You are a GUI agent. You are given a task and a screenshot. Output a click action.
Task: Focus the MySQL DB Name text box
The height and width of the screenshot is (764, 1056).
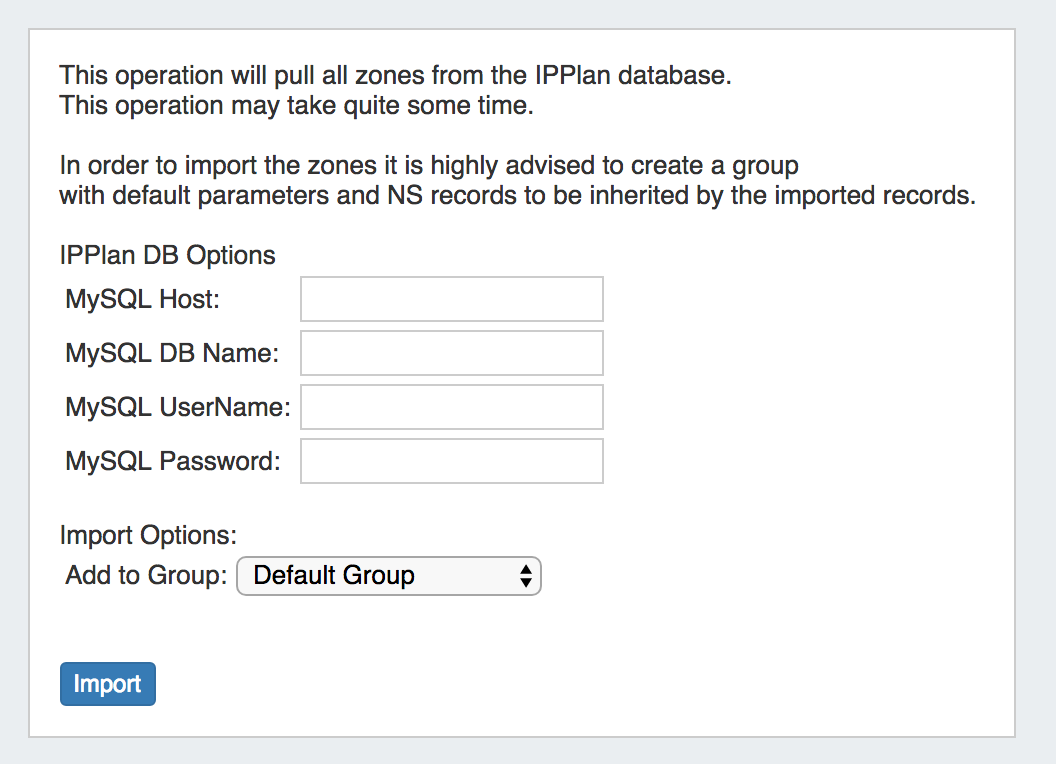coord(451,353)
